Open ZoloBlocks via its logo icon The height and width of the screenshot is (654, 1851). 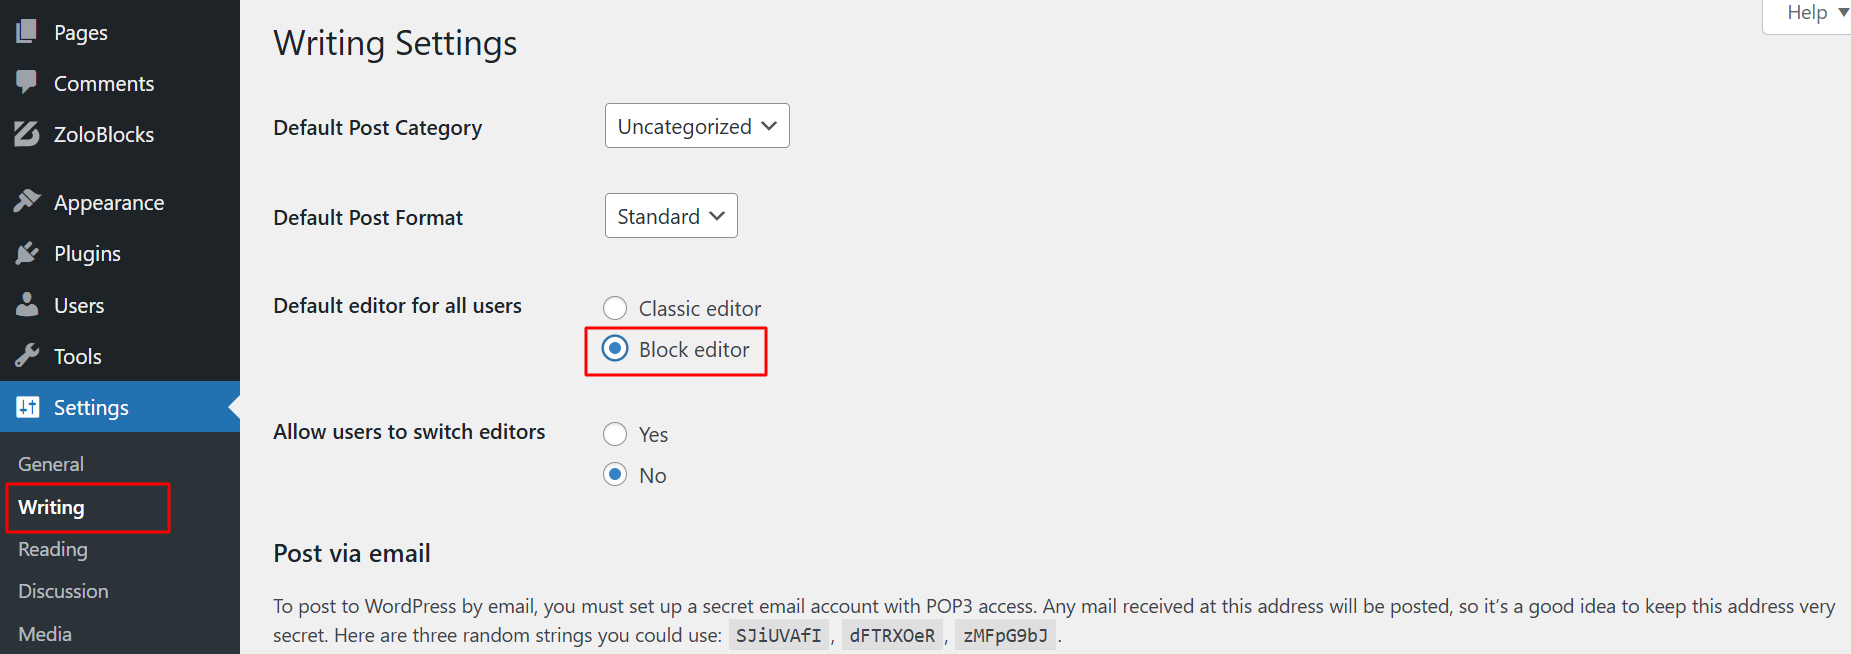pyautogui.click(x=27, y=134)
